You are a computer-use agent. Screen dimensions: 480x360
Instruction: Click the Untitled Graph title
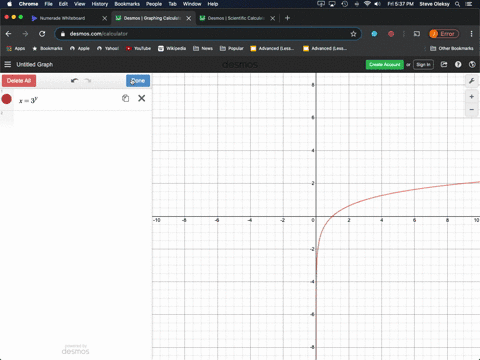(x=35, y=64)
